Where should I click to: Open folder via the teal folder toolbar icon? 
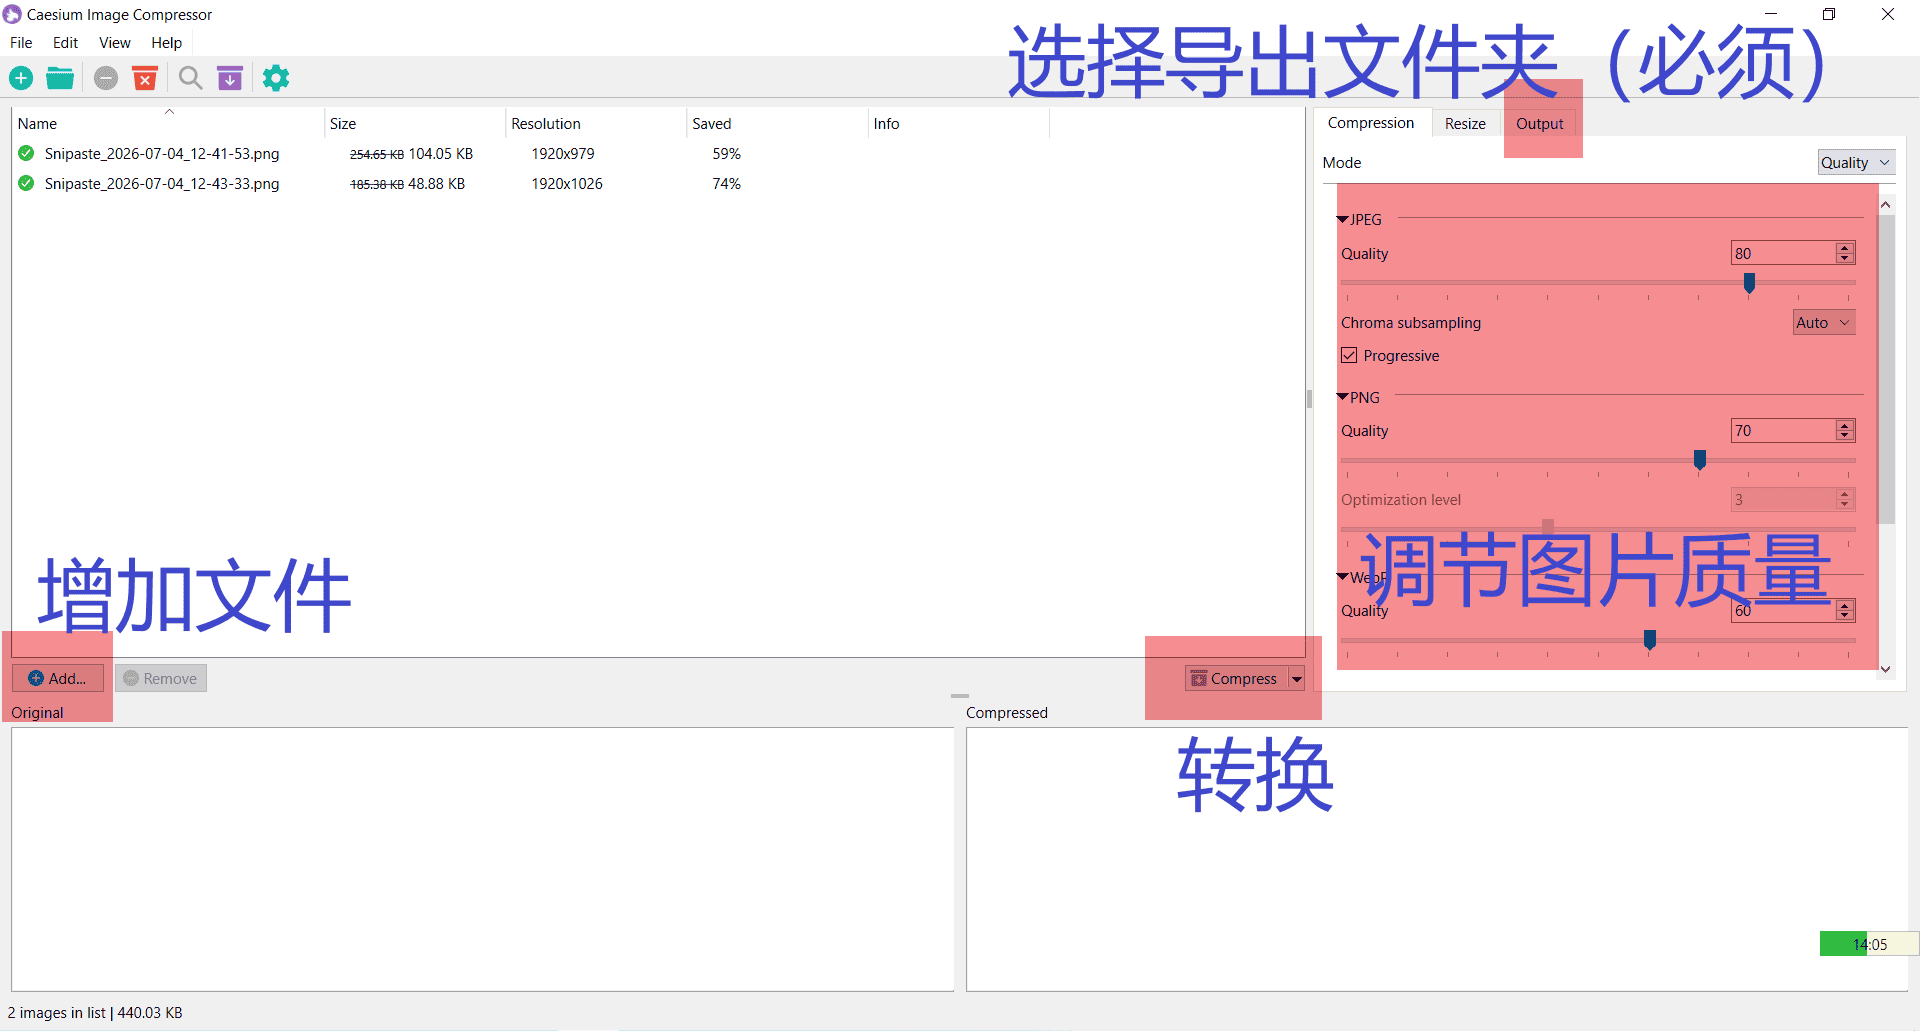(60, 78)
